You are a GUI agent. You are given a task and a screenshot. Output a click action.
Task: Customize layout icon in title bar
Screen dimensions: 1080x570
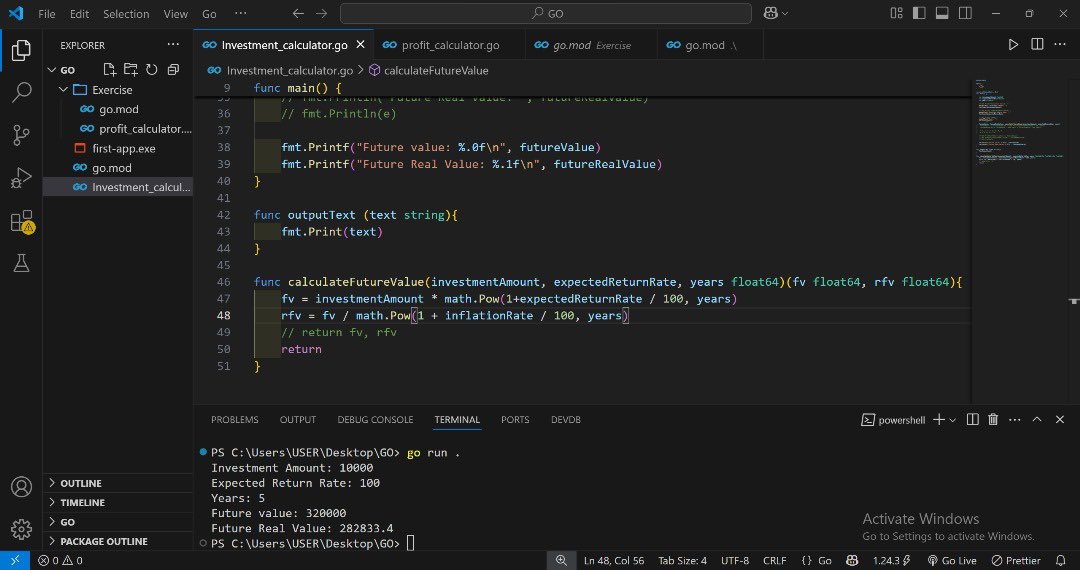coord(896,13)
